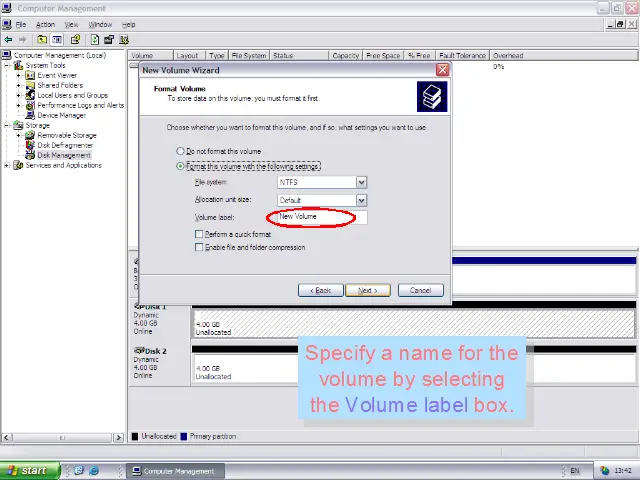
Task: Open the Allocation unit size dropdown
Action: [x=361, y=200]
